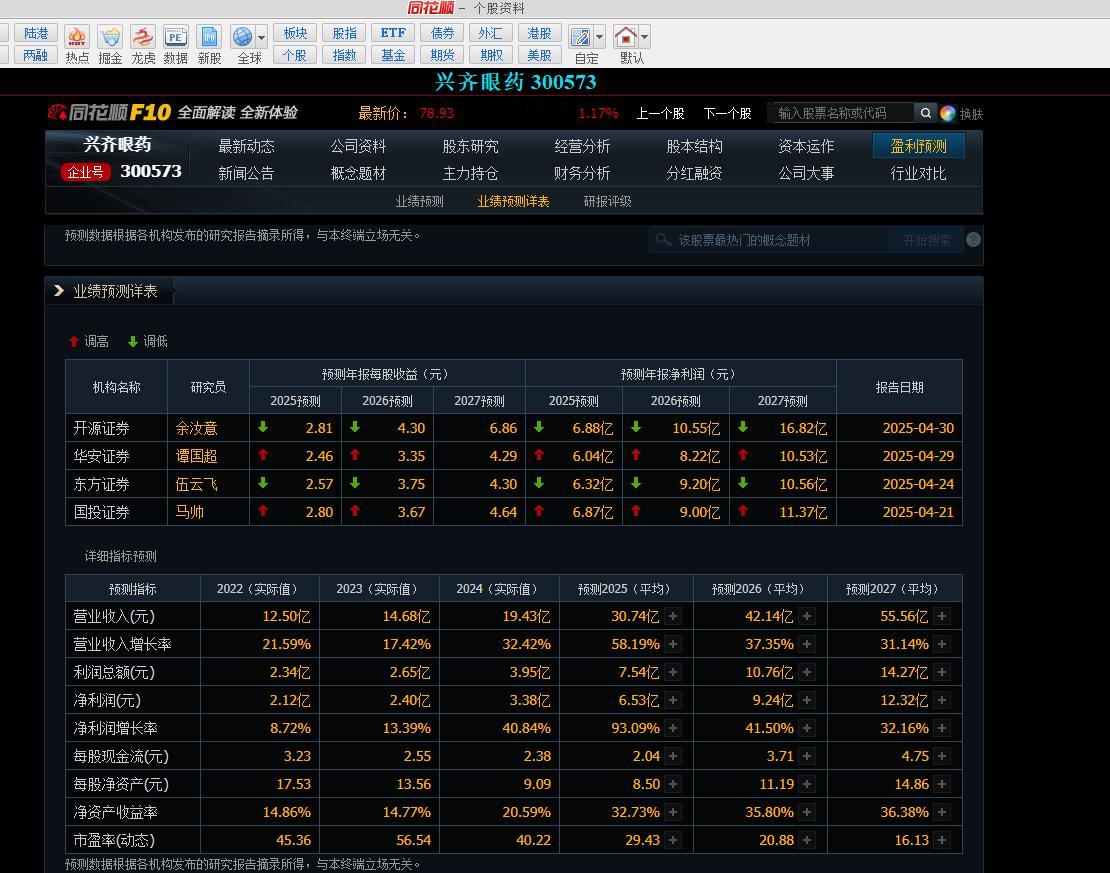This screenshot has width=1110, height=873.
Task: Click the 两融 toolbar button
Action: click(x=35, y=55)
